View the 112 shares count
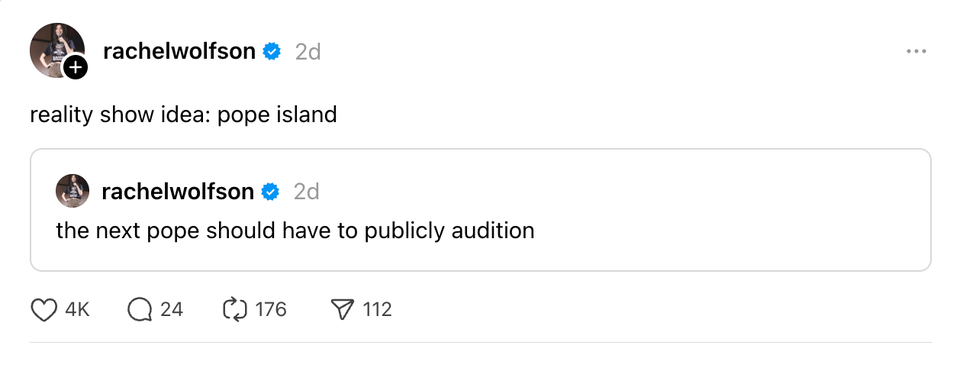 click(x=377, y=310)
